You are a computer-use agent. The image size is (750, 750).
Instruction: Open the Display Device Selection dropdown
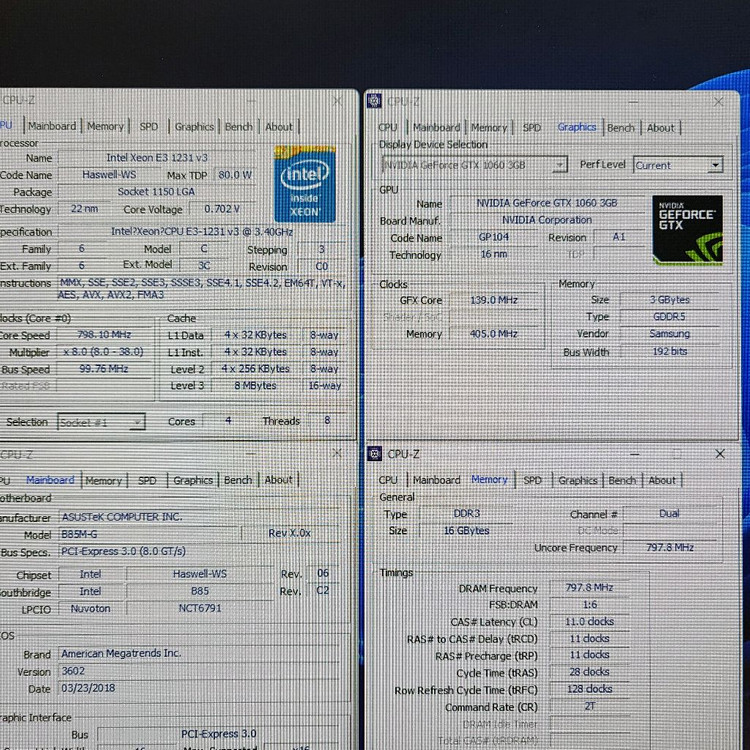[474, 165]
